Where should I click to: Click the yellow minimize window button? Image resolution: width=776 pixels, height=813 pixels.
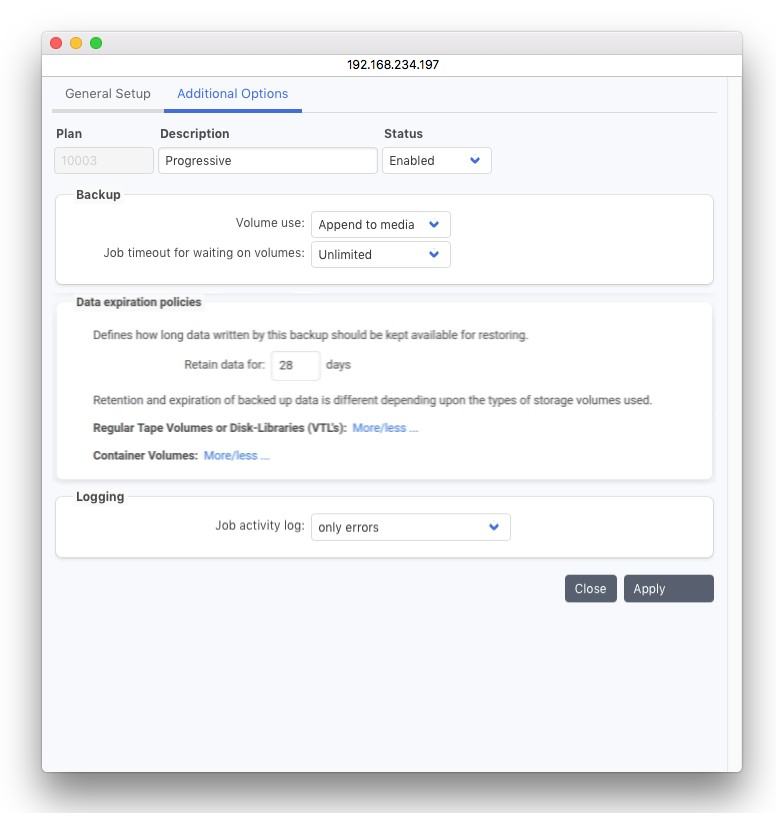click(76, 43)
